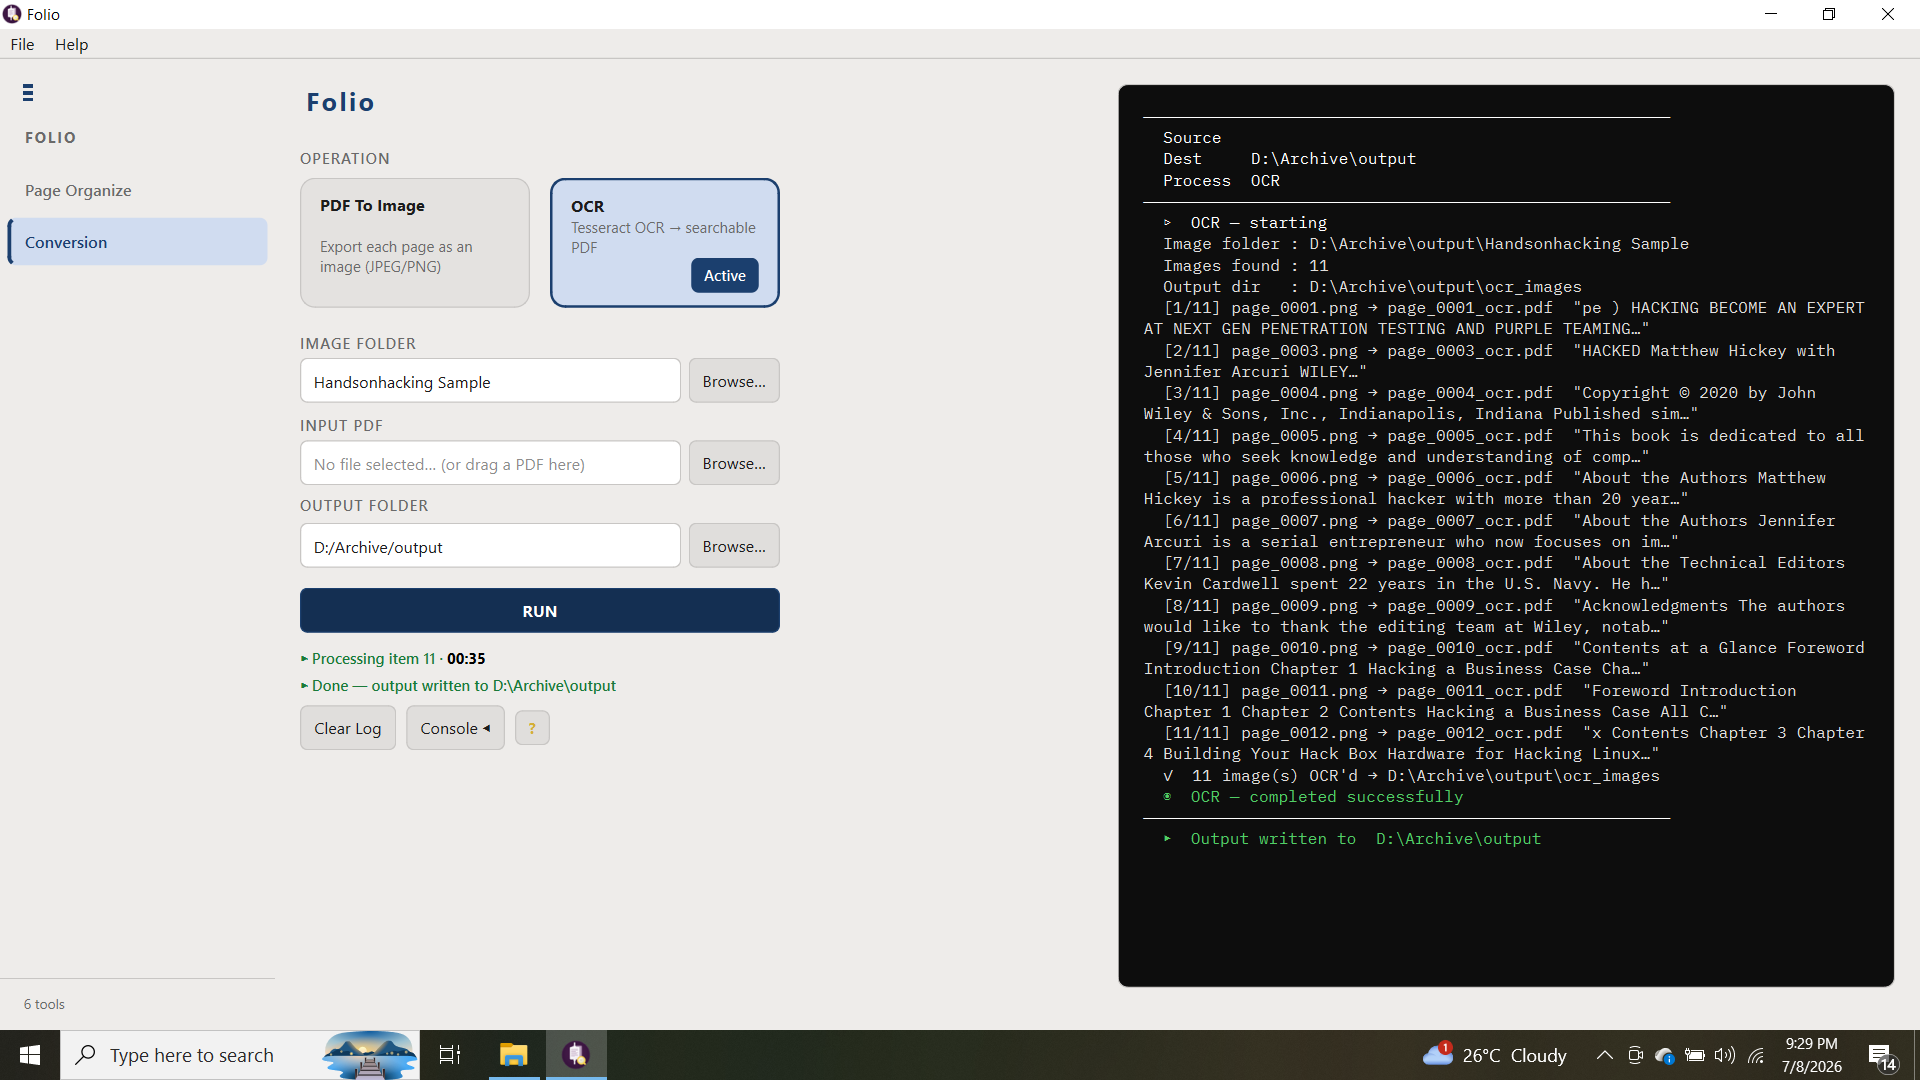Show hidden system tray icons

click(x=1604, y=1055)
